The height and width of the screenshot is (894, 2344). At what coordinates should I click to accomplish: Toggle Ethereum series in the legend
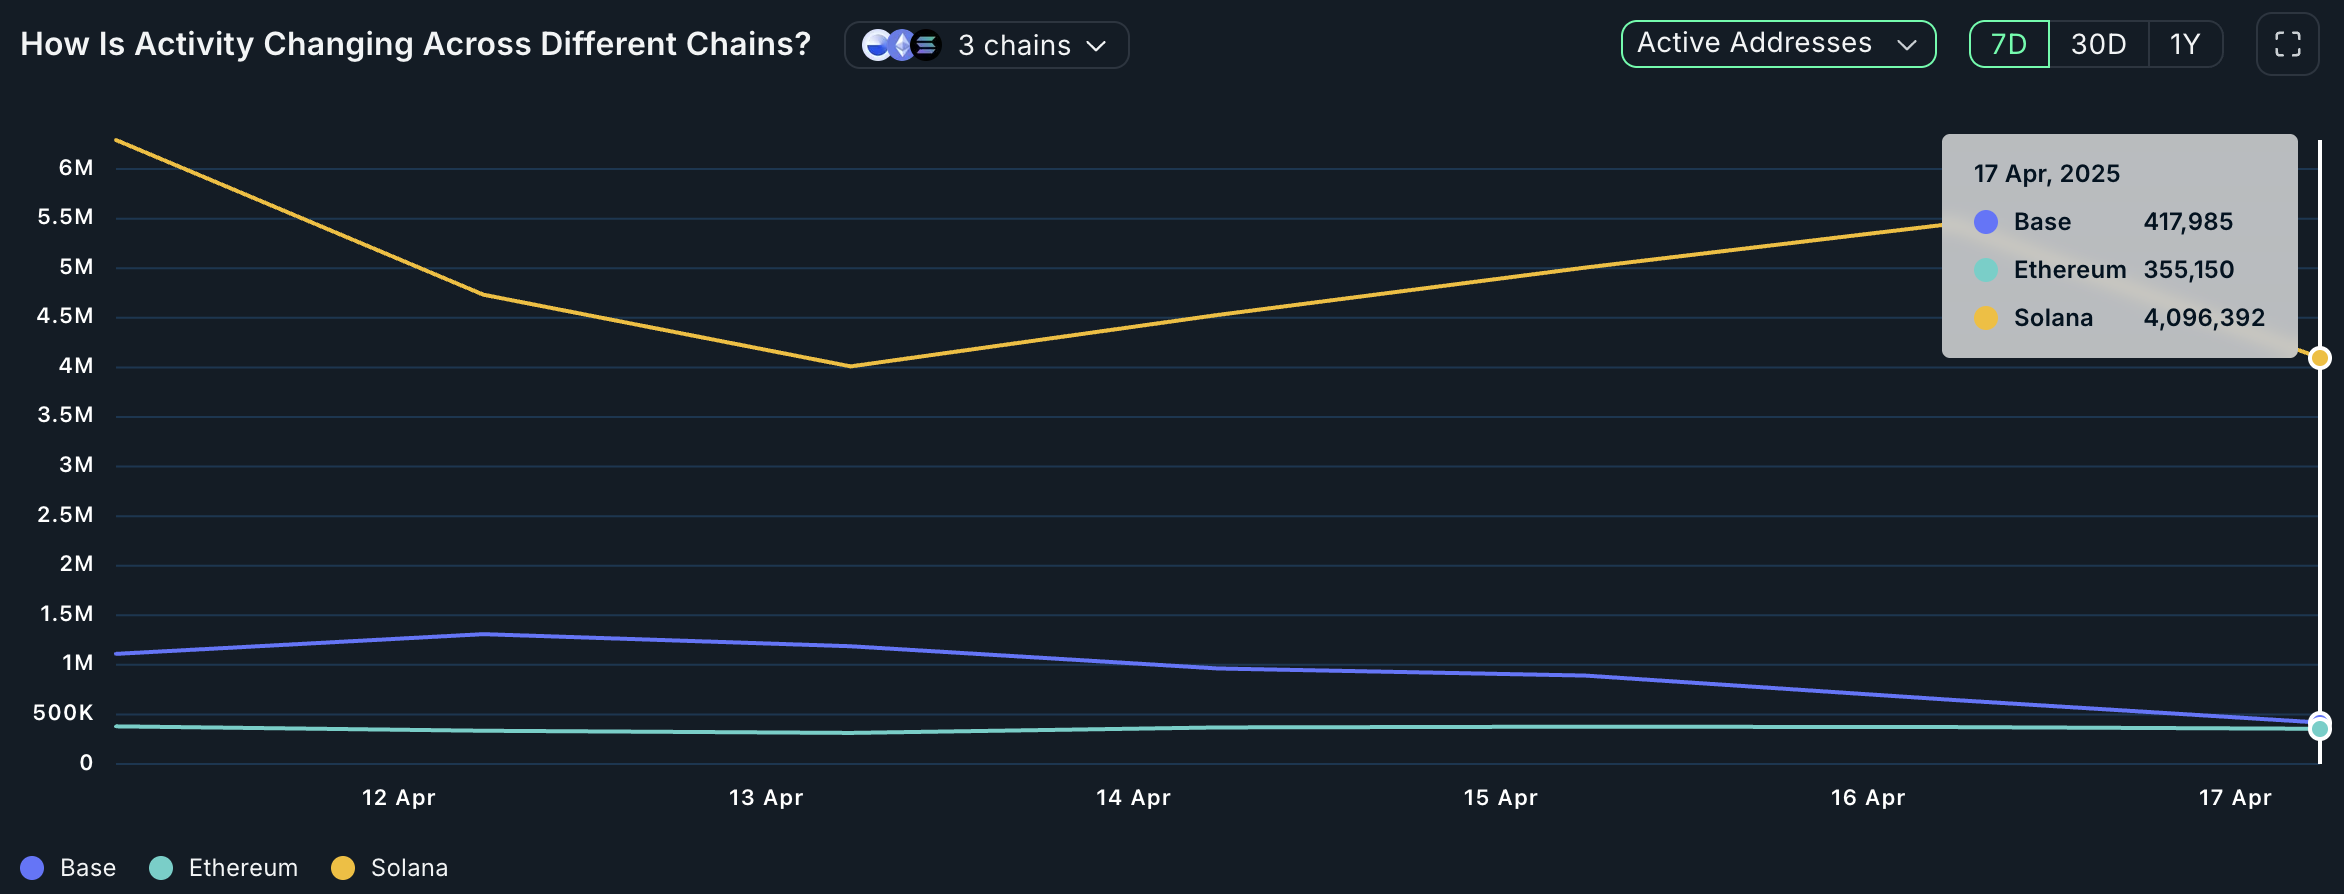pyautogui.click(x=224, y=868)
